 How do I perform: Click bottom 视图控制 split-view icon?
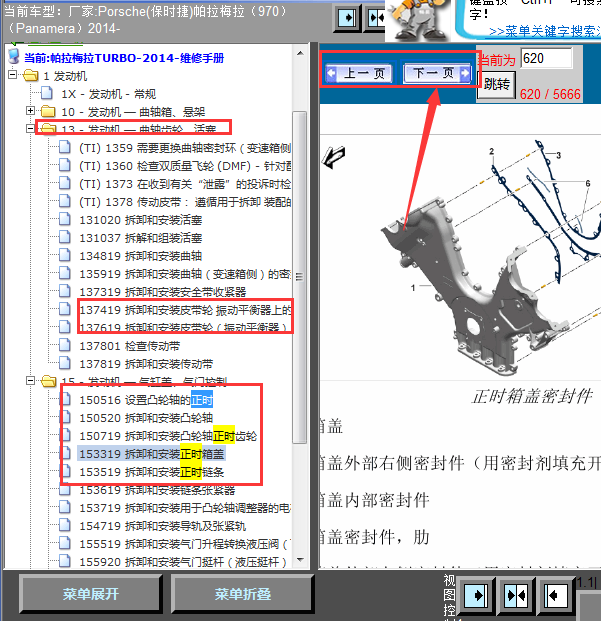(516, 596)
